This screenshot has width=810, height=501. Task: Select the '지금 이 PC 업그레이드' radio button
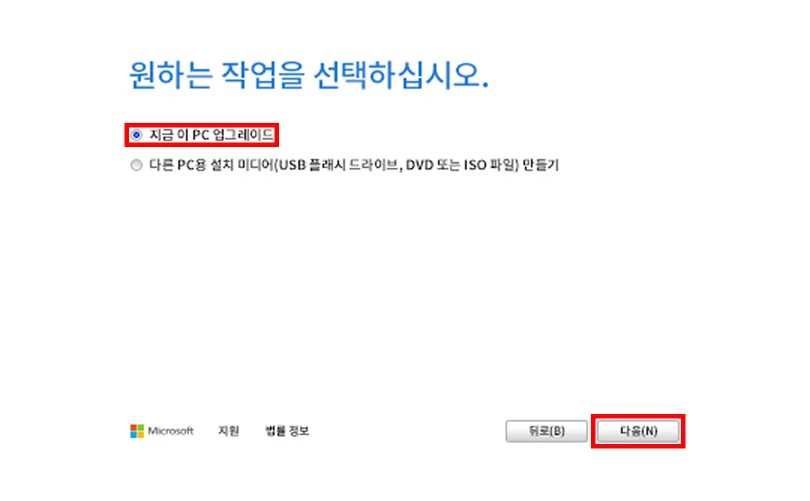(136, 135)
